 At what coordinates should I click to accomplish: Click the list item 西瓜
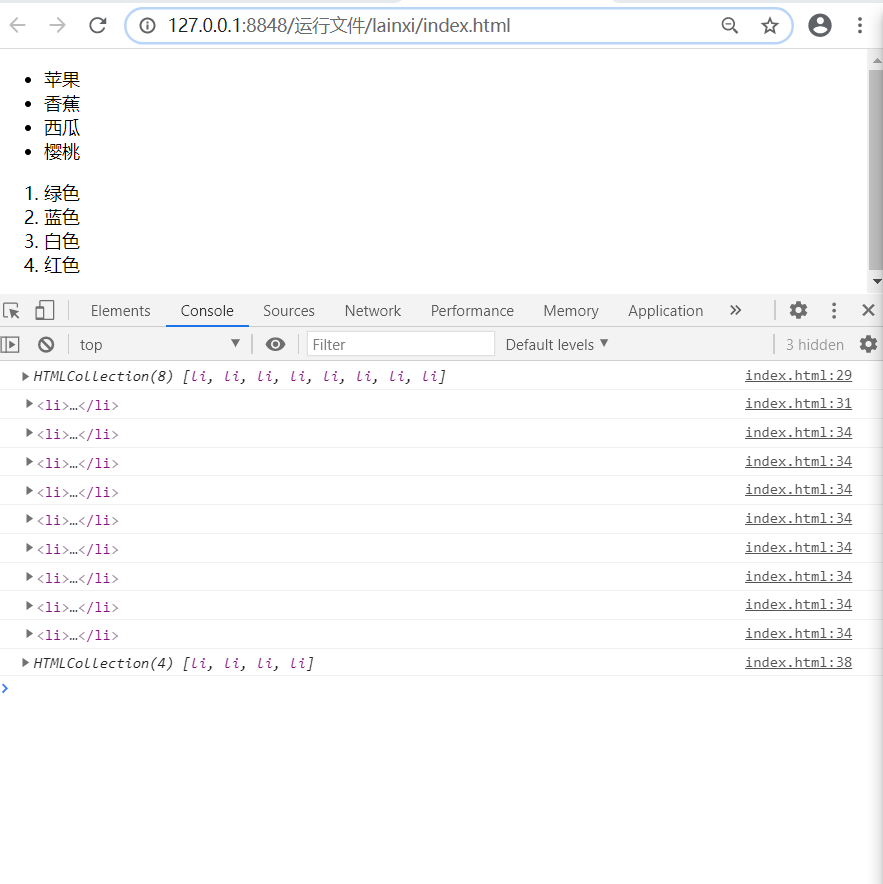(x=62, y=128)
